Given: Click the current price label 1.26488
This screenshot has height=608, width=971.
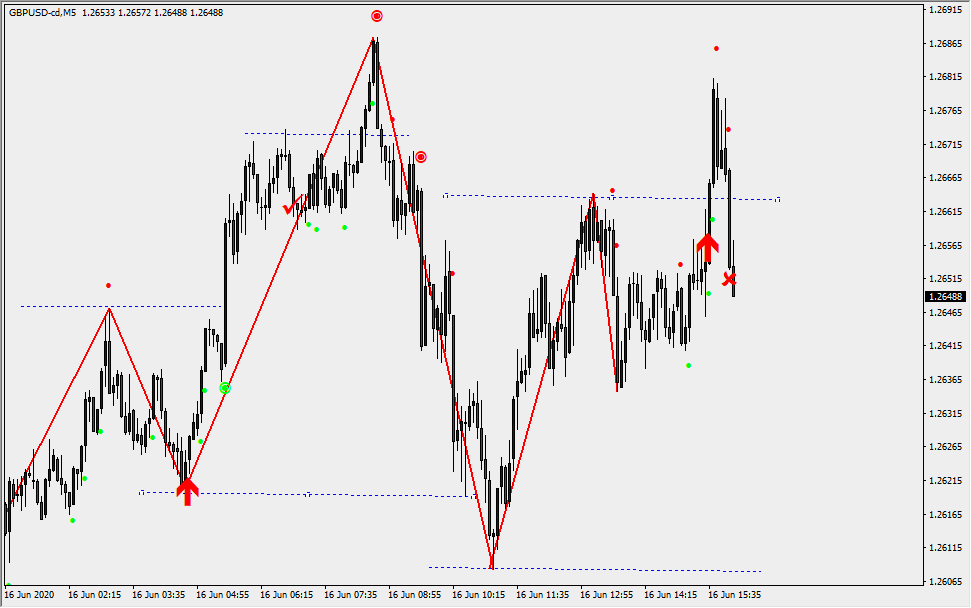Looking at the screenshot, I should pyautogui.click(x=945, y=297).
